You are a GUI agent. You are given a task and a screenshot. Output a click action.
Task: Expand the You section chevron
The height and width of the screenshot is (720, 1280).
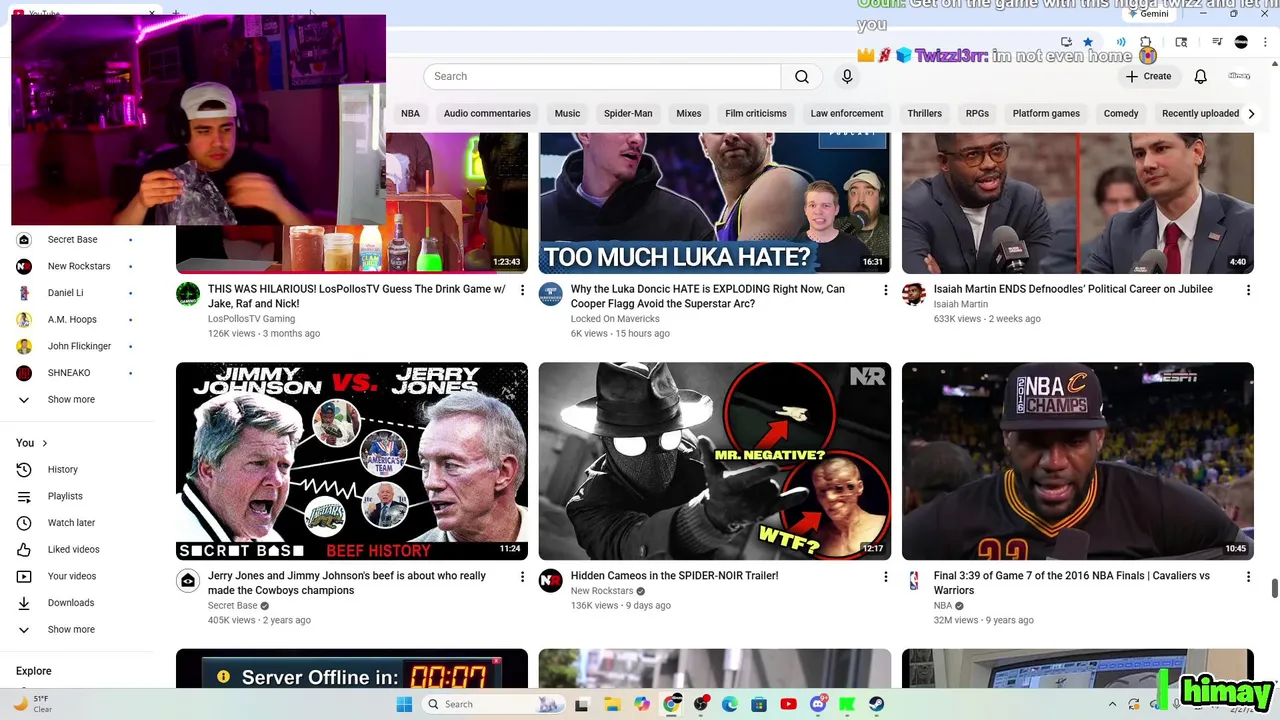44,443
